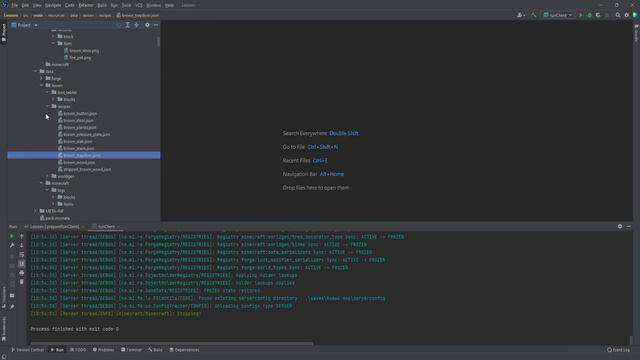Collapse the data folder
The image size is (640, 360).
point(36,71)
